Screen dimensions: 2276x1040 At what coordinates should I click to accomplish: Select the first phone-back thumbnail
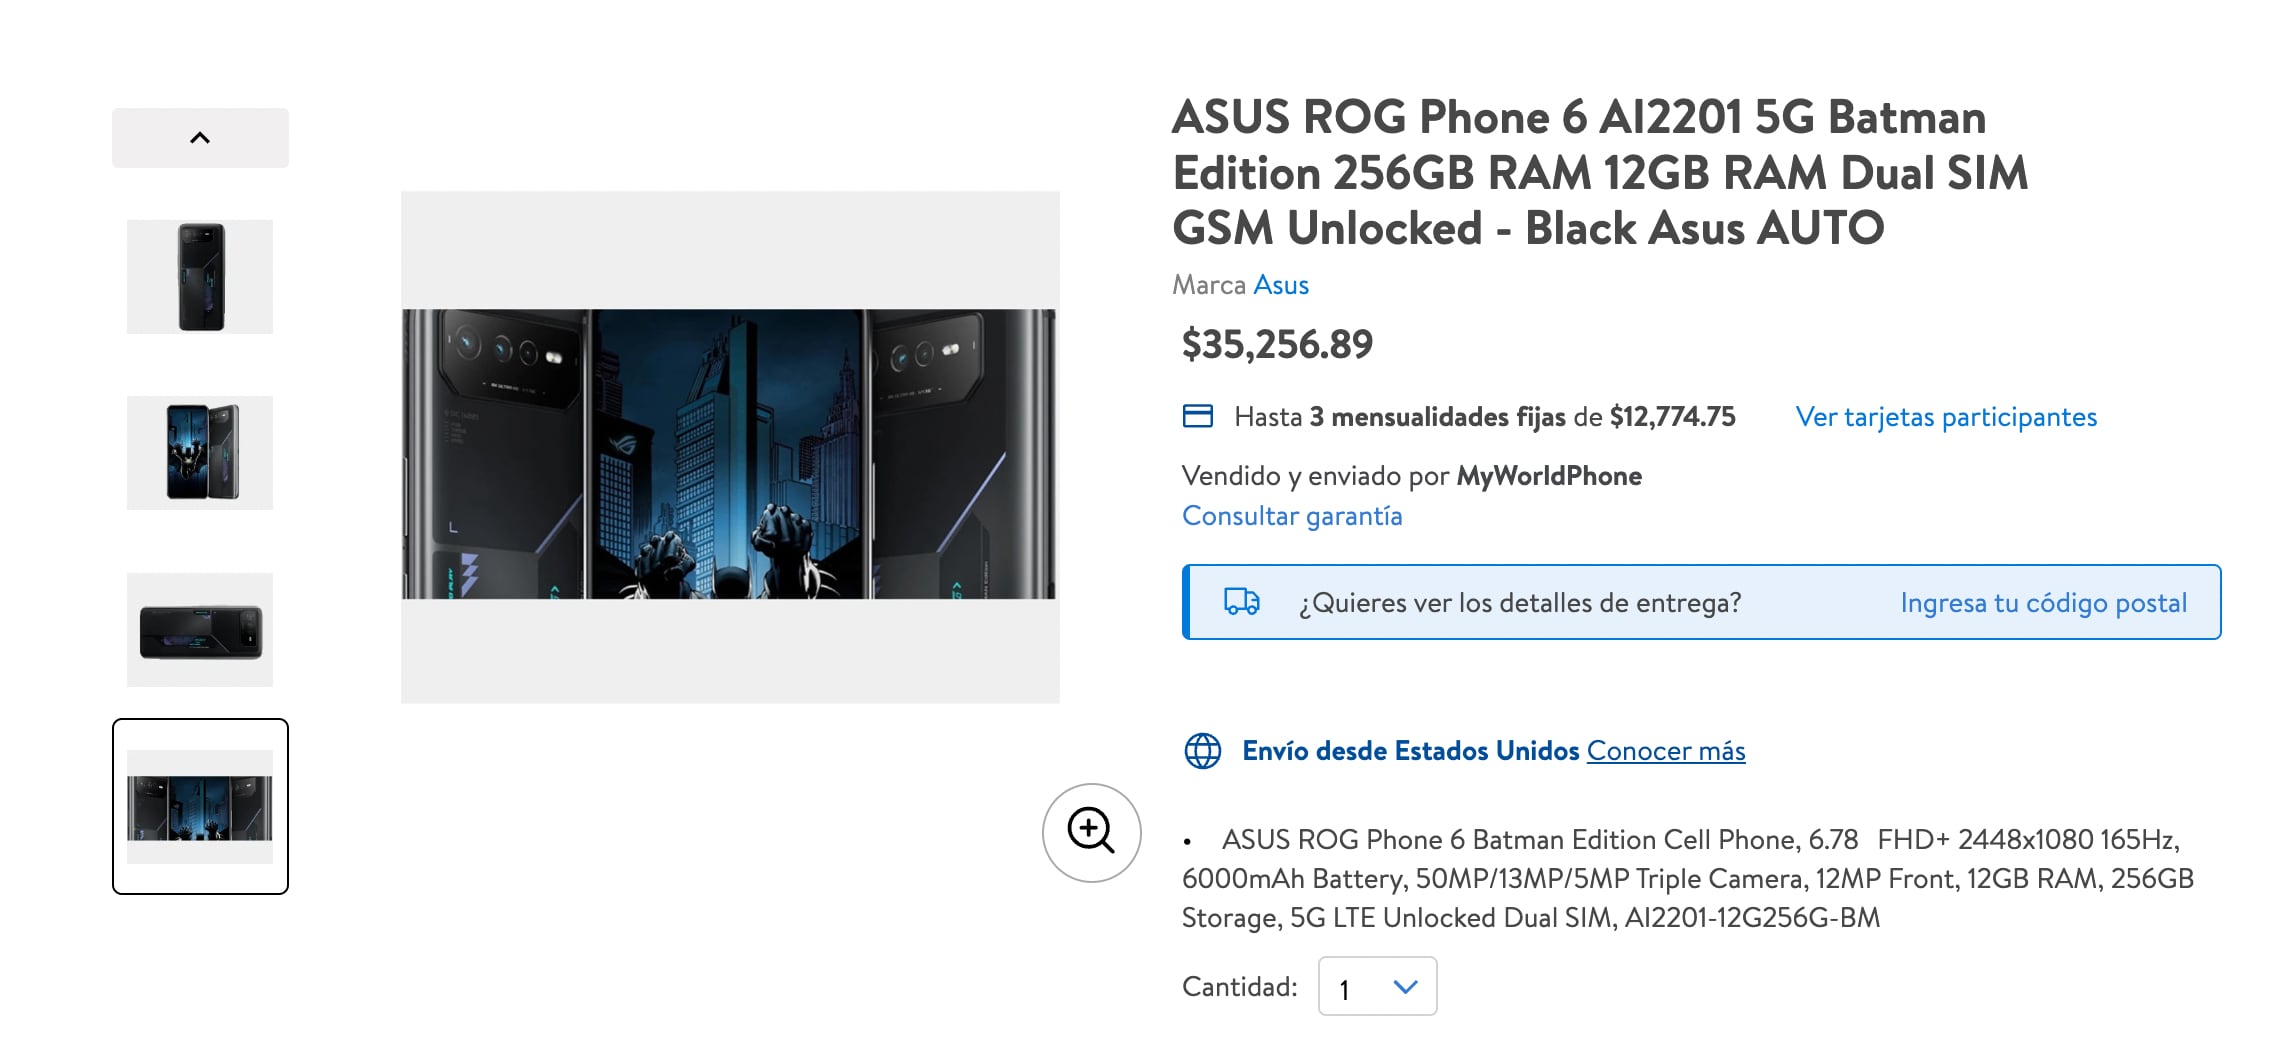200,277
